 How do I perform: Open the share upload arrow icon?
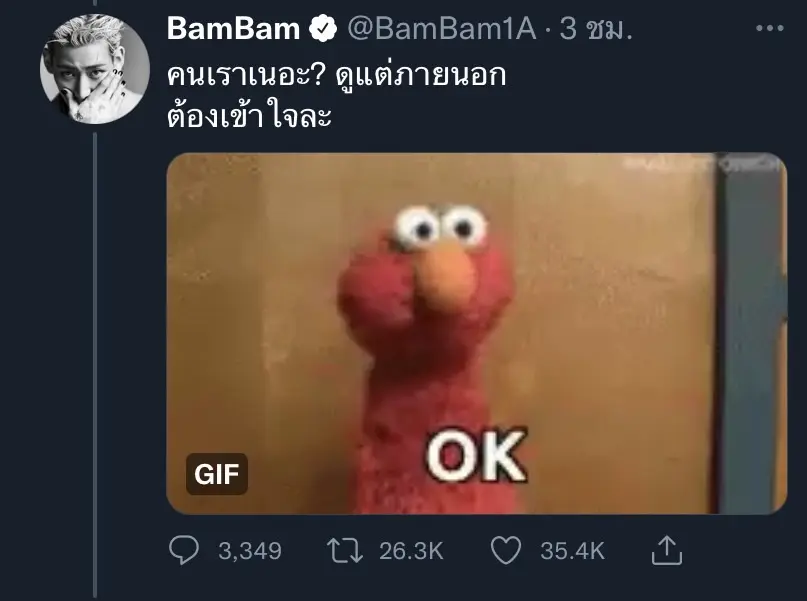click(666, 550)
